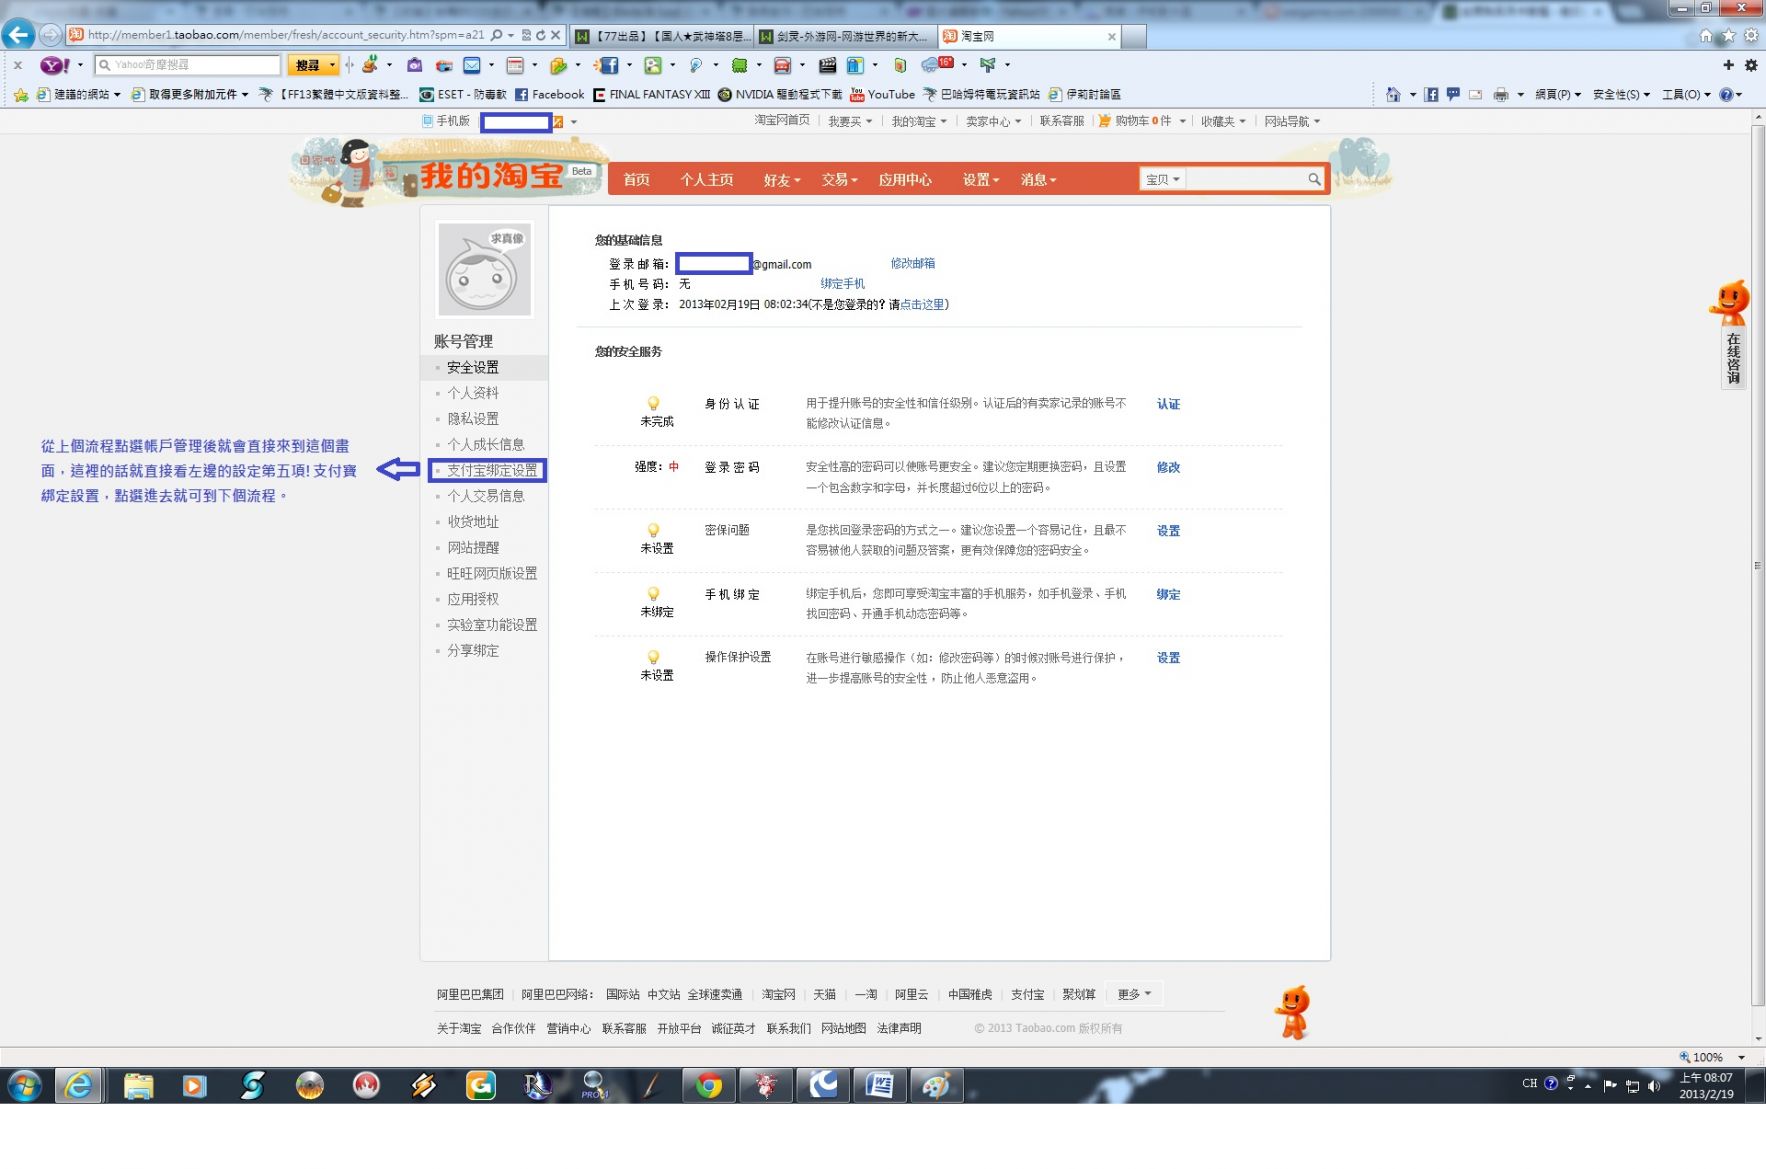Expand the 设置 dropdown in orange nav bar
The height and width of the screenshot is (1169, 1766).
[980, 180]
